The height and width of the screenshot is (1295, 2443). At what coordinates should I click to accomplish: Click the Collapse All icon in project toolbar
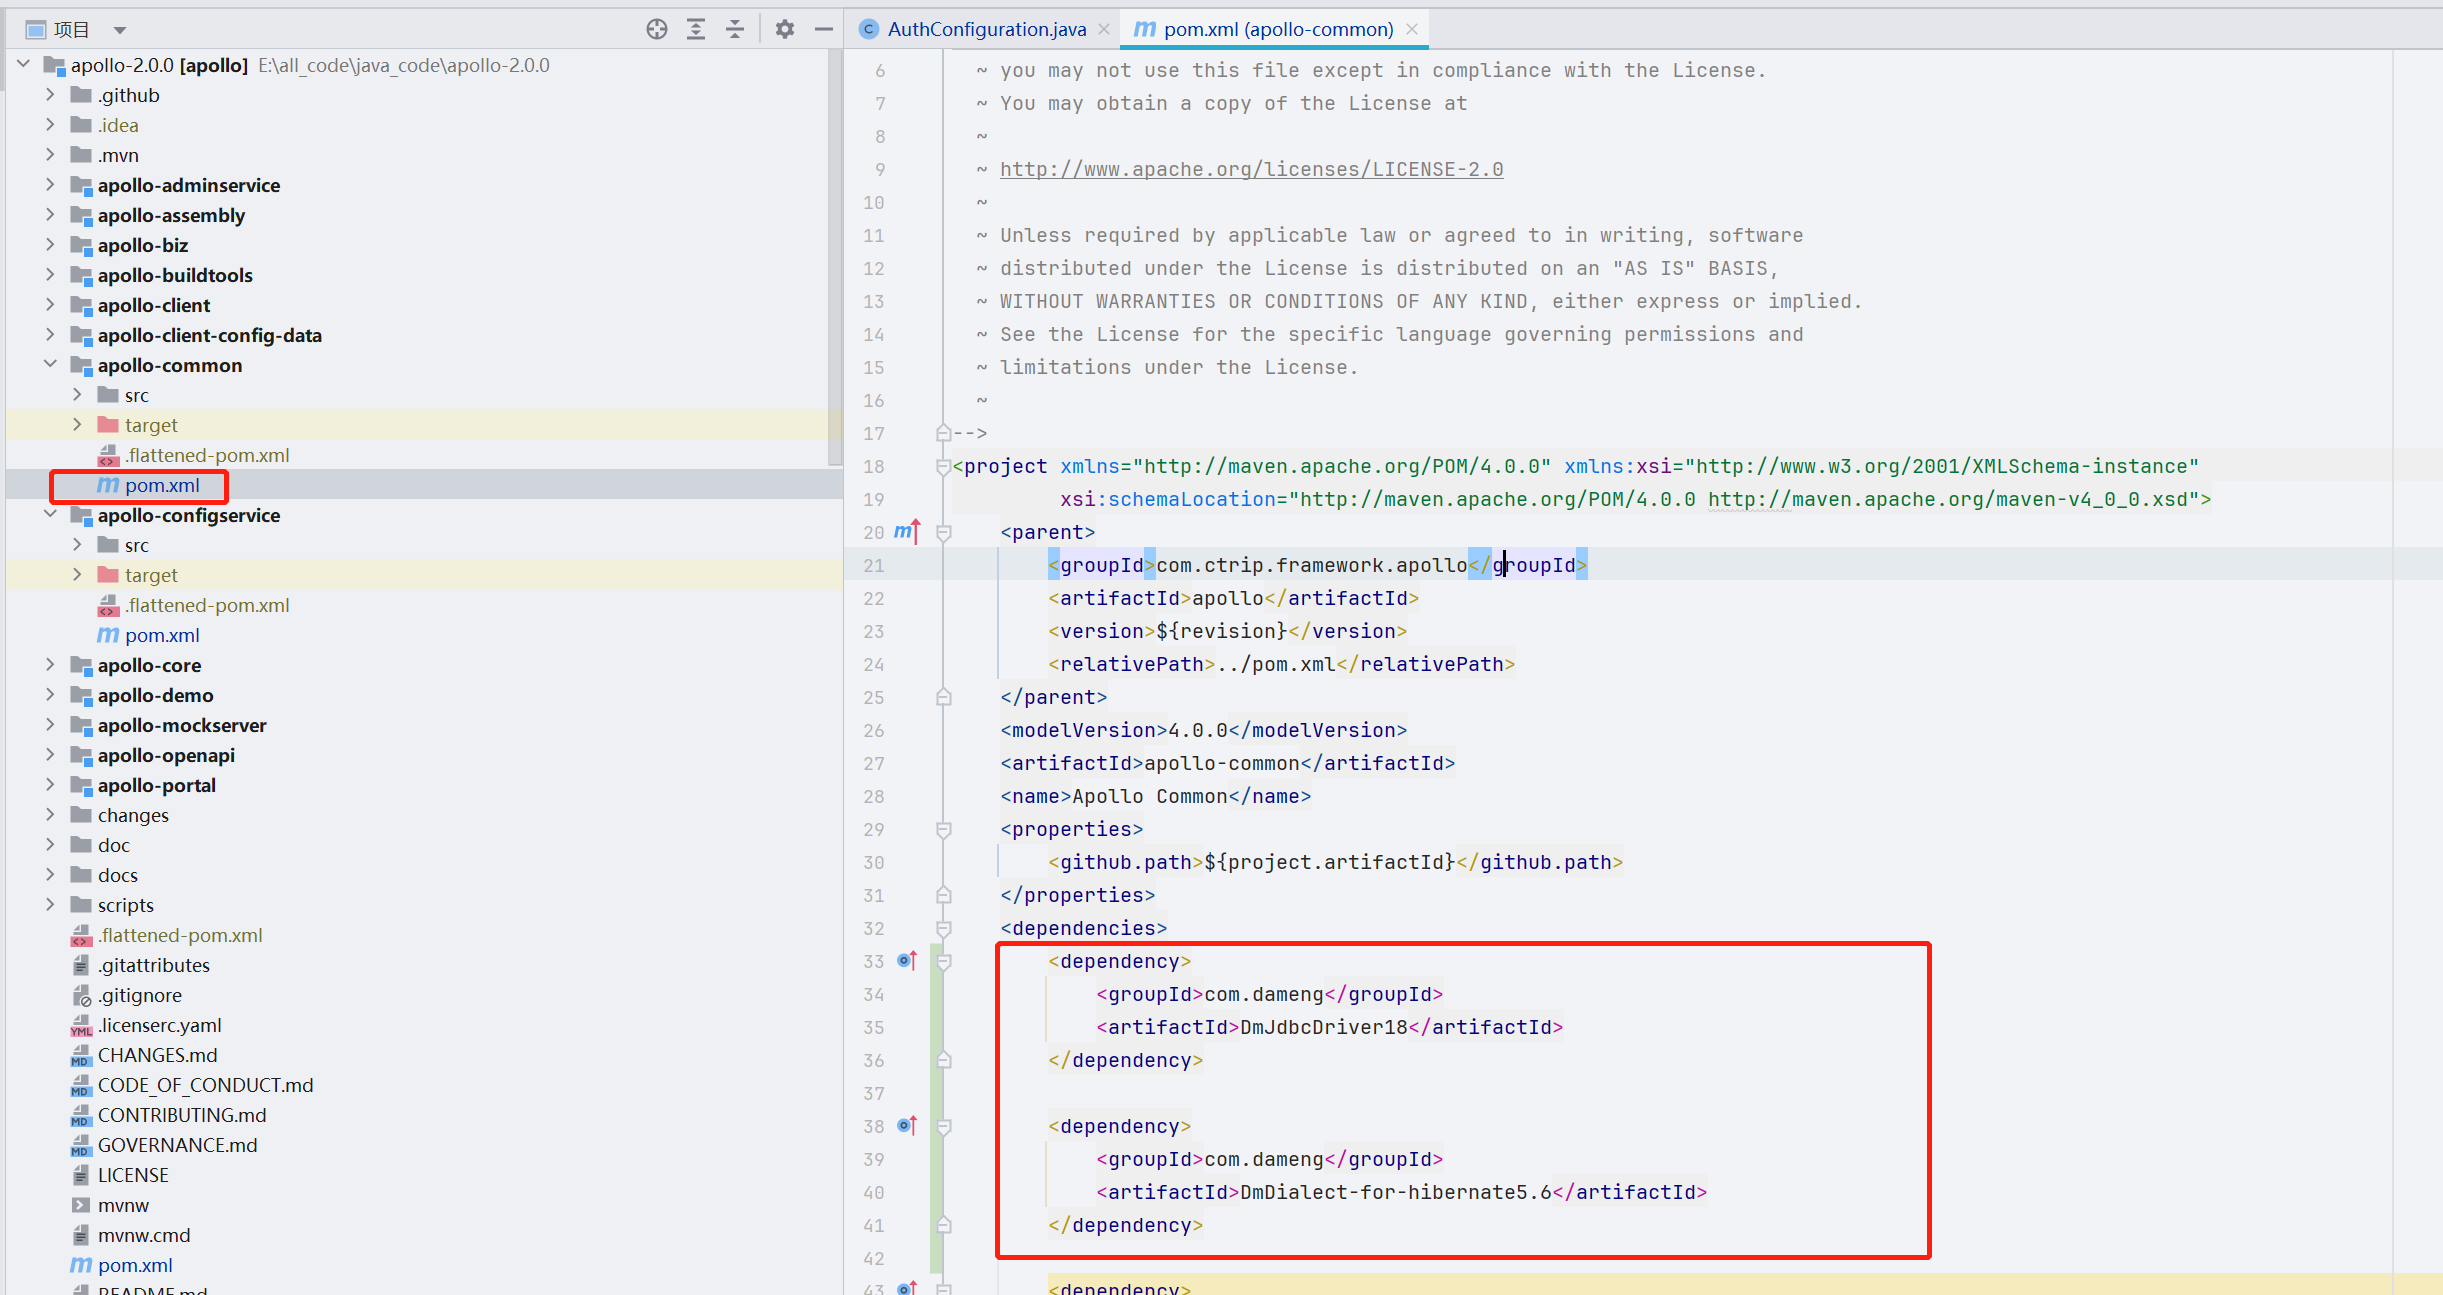point(735,29)
